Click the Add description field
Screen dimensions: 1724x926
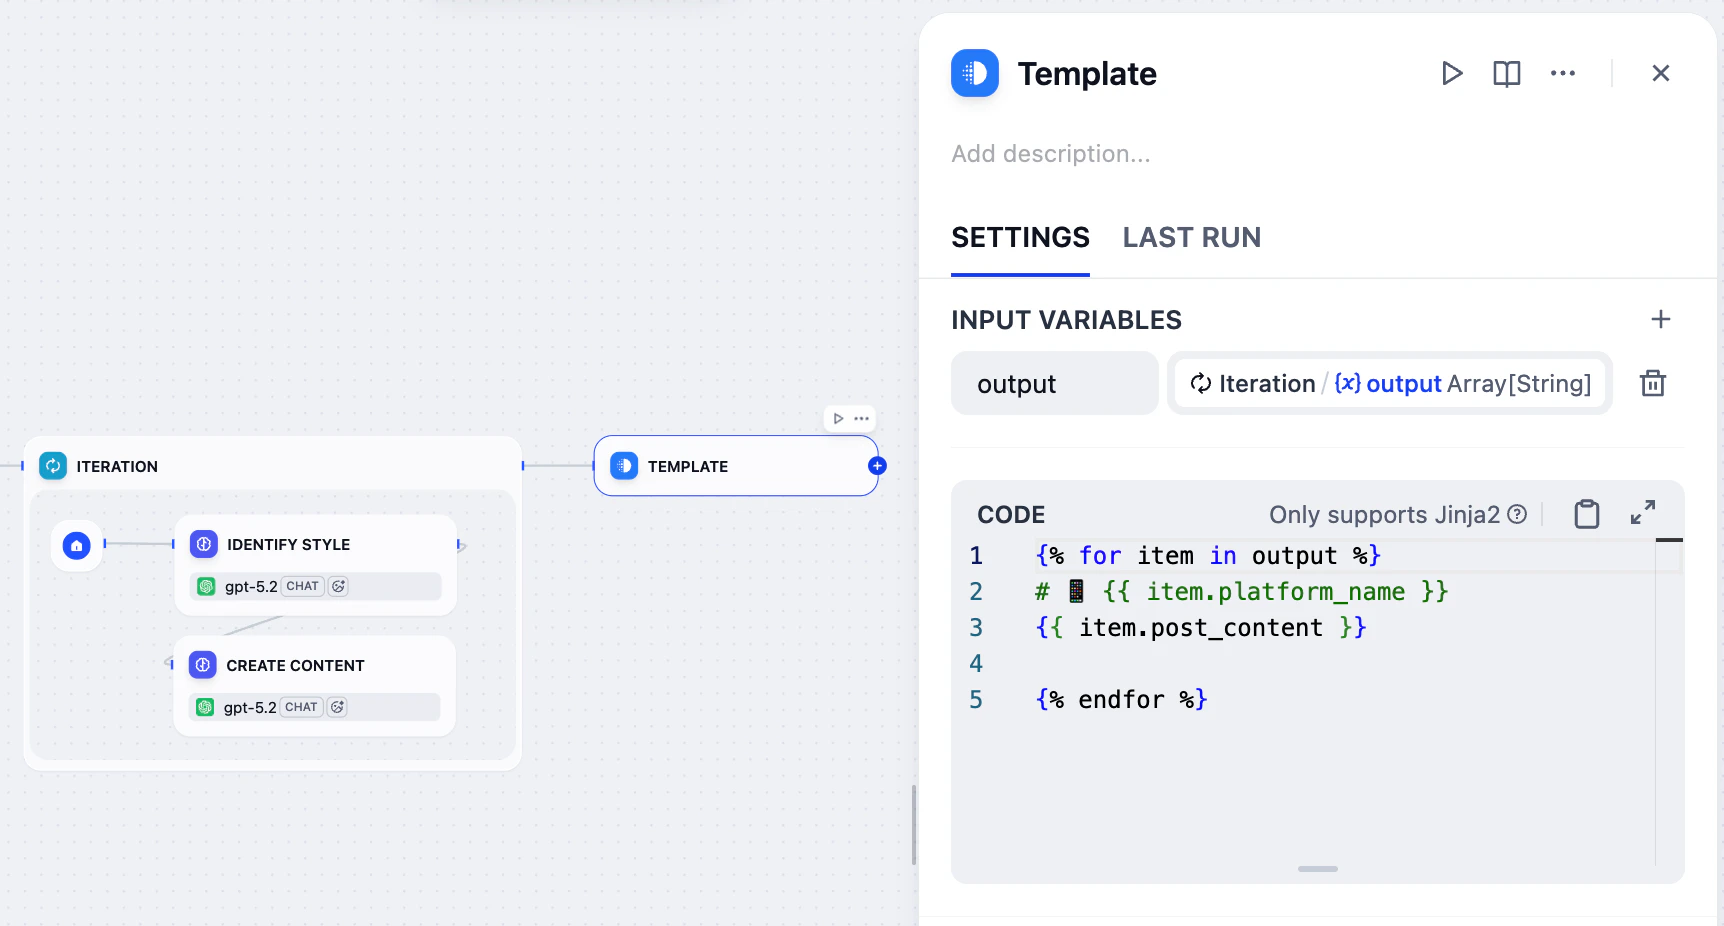click(1051, 154)
